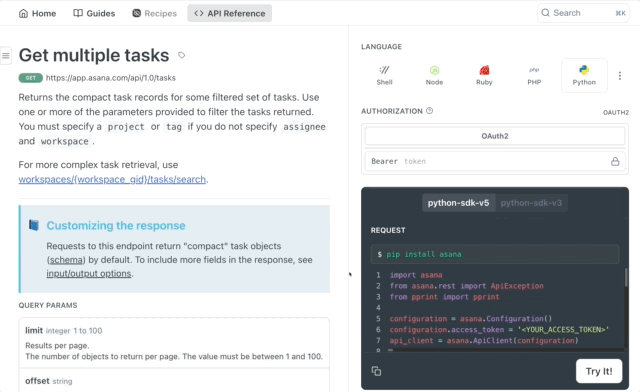Image resolution: width=640 pixels, height=392 pixels.
Task: Choose the PHP language icon
Action: click(x=534, y=76)
